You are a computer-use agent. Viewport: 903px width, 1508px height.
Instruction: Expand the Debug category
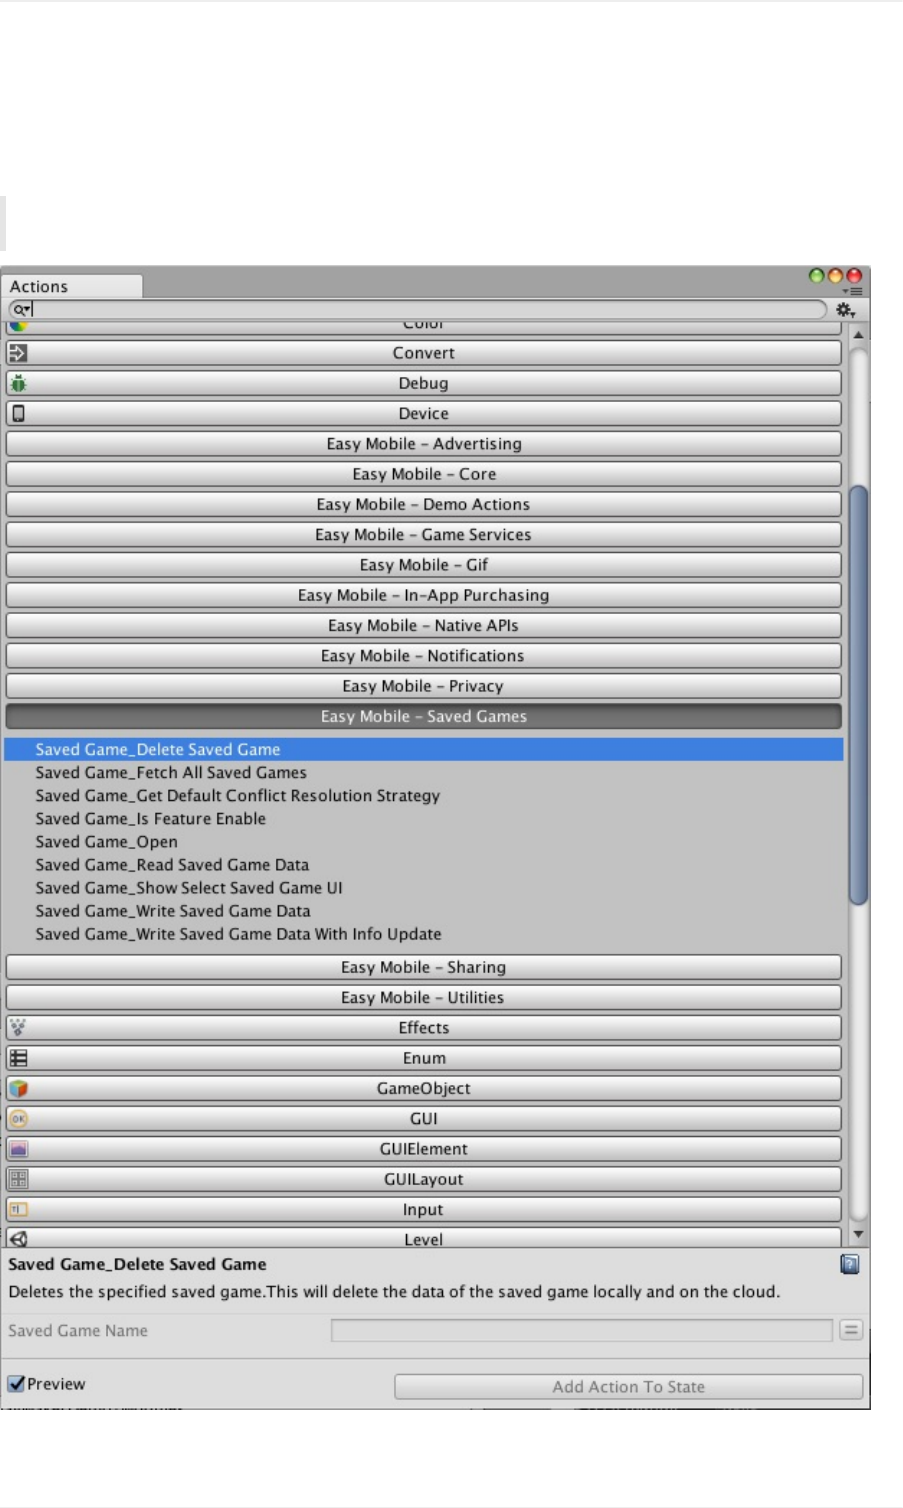point(423,383)
